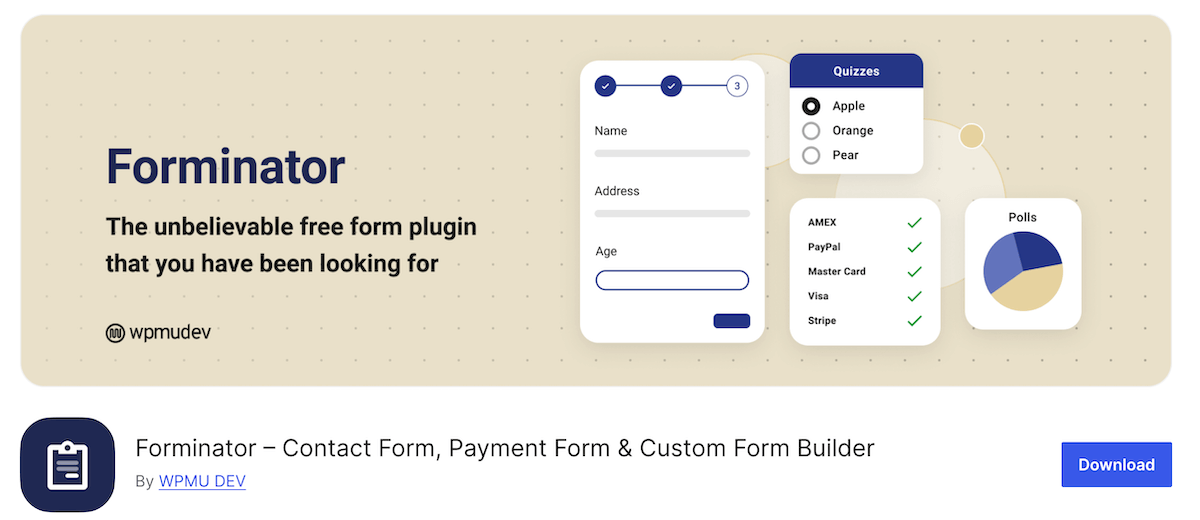Click the Polls pie chart
1200x520 pixels.
click(1023, 271)
